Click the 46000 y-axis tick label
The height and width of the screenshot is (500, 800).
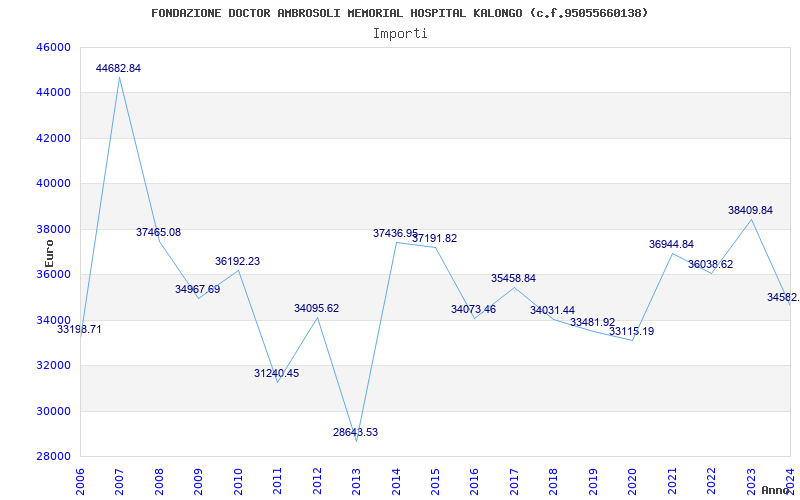coord(53,47)
